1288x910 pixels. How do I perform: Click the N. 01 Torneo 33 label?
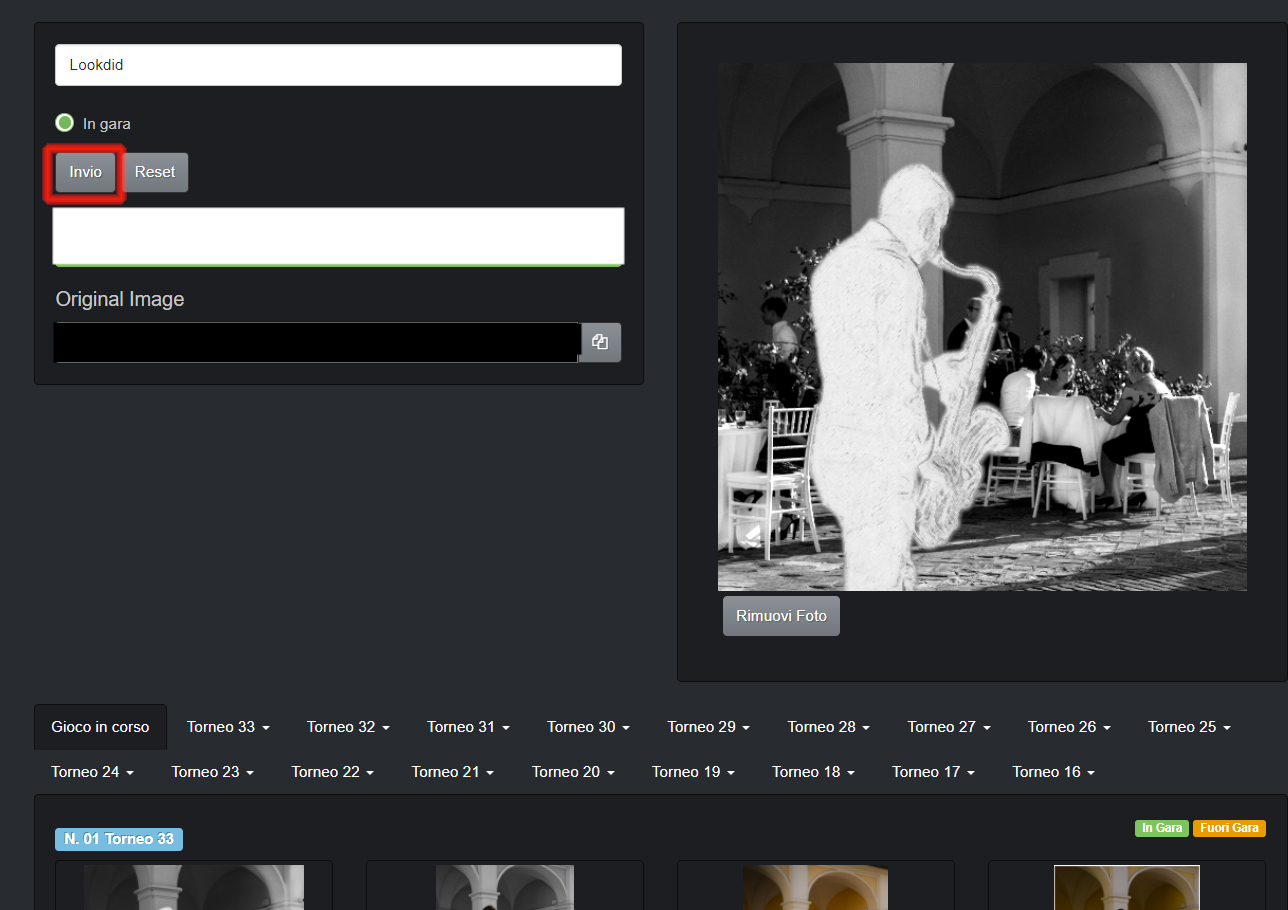point(119,839)
